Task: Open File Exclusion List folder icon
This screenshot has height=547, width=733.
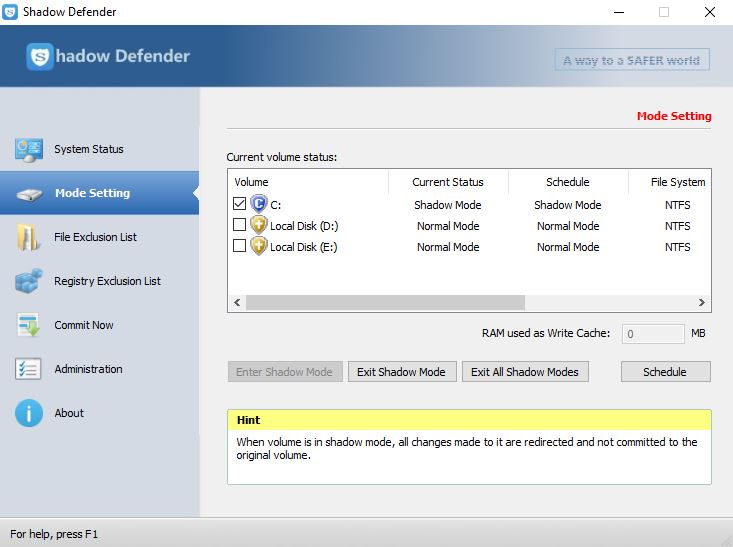Action: 29,238
